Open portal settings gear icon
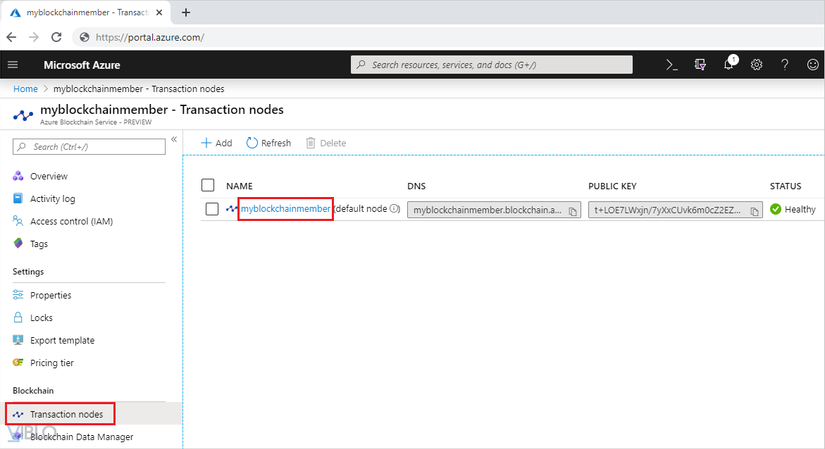The height and width of the screenshot is (449, 825). click(757, 65)
